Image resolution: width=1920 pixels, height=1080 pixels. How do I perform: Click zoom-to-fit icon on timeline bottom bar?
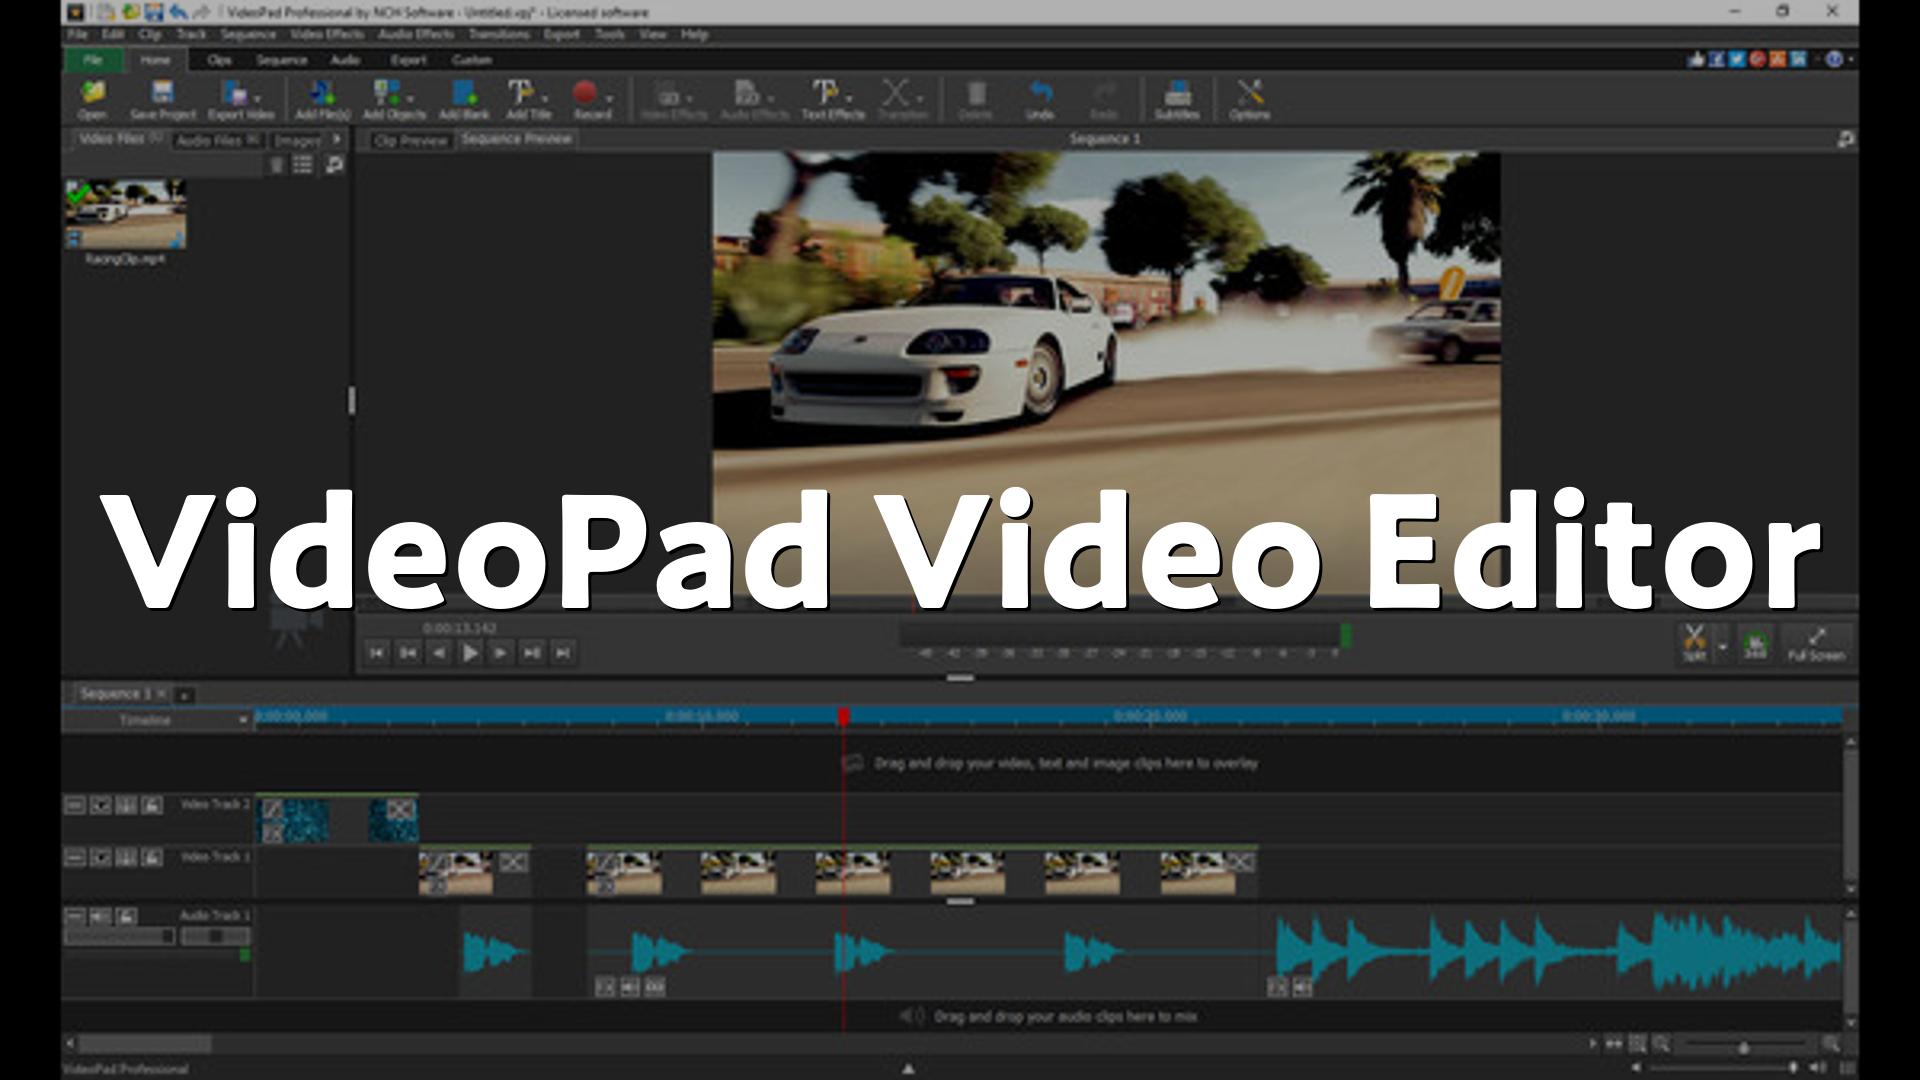1637,1044
